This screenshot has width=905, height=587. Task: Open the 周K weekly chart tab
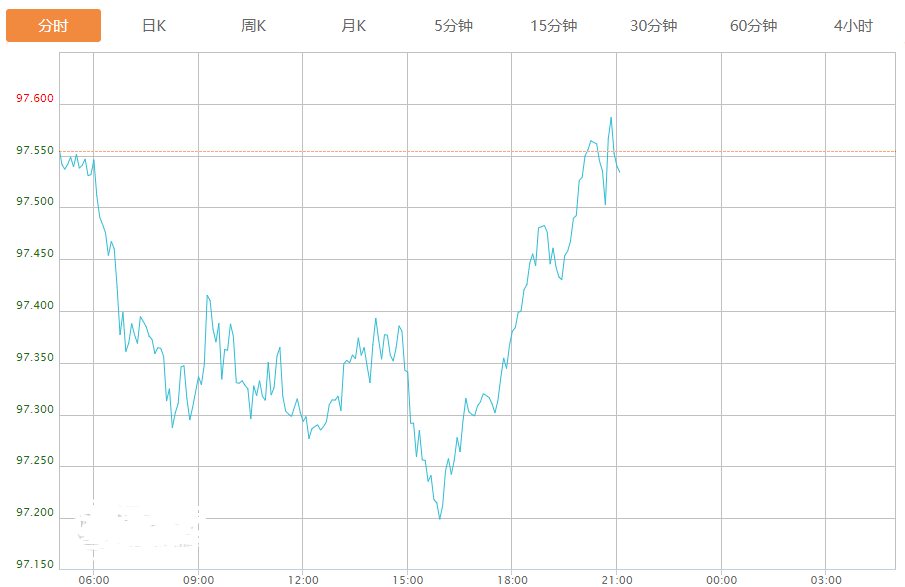coord(254,26)
